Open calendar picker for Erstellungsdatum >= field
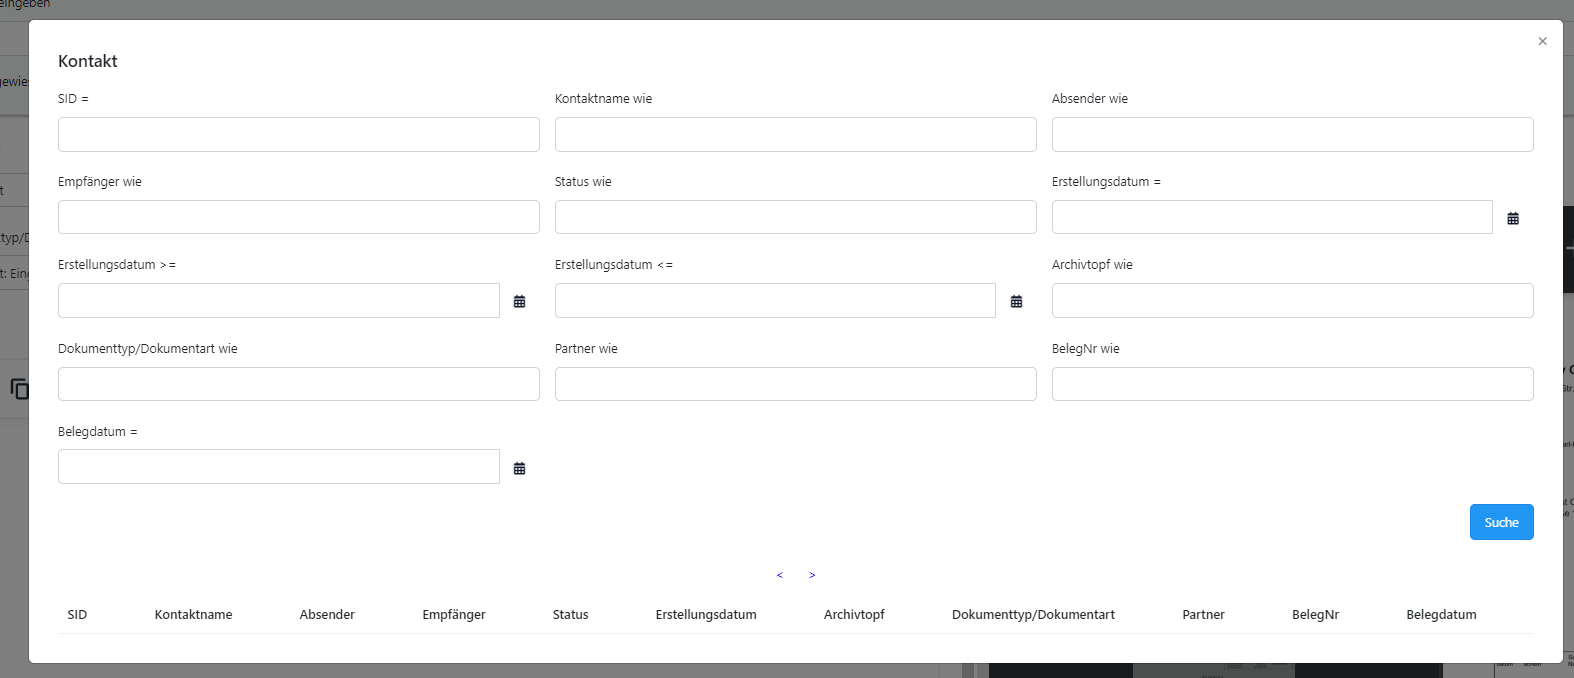This screenshot has height=678, width=1574. tap(519, 301)
